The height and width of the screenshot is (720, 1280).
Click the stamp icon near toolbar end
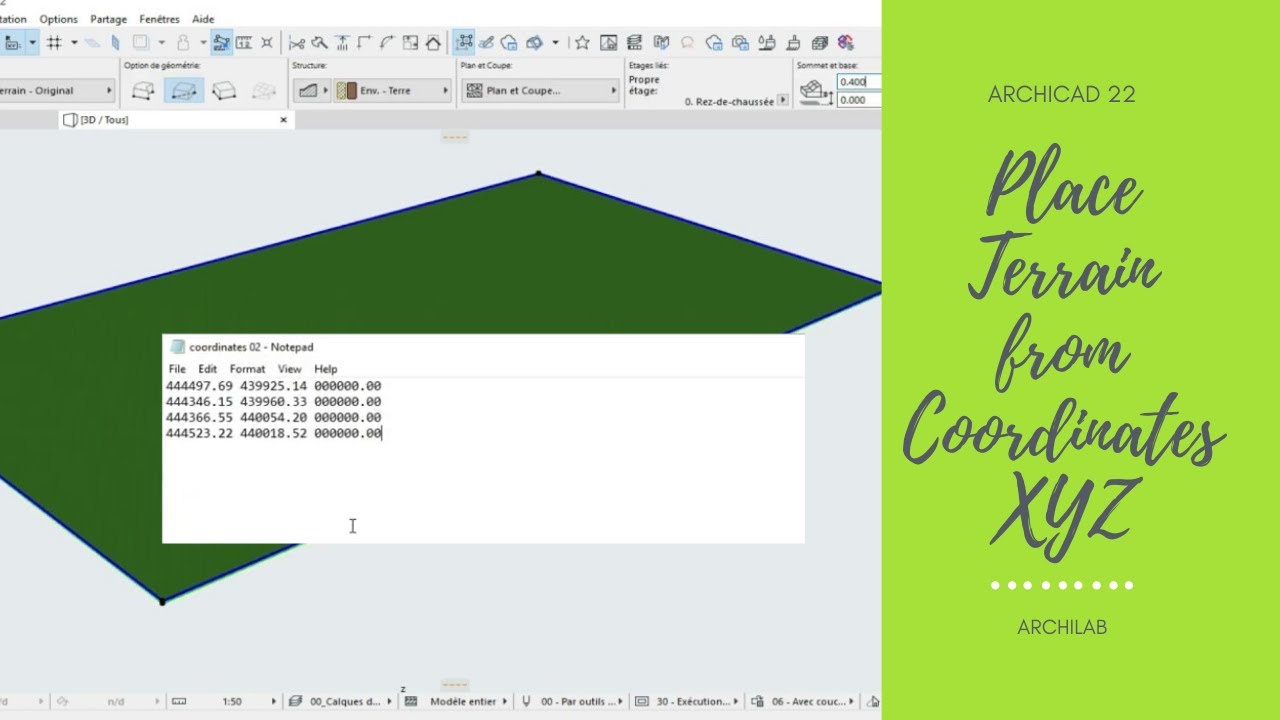[x=793, y=42]
